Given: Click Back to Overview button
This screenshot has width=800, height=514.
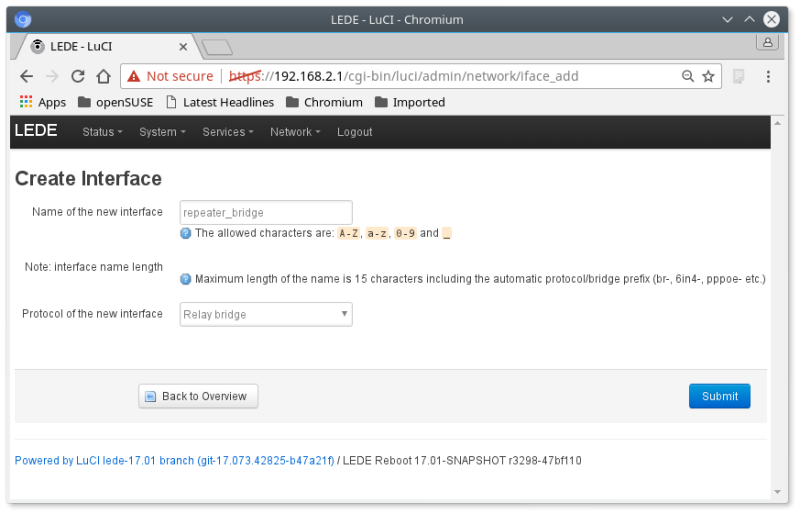Looking at the screenshot, I should [x=198, y=396].
